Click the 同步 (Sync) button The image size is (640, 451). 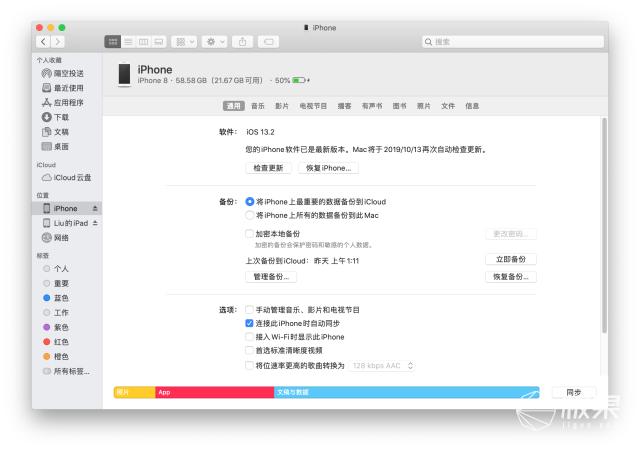[573, 392]
